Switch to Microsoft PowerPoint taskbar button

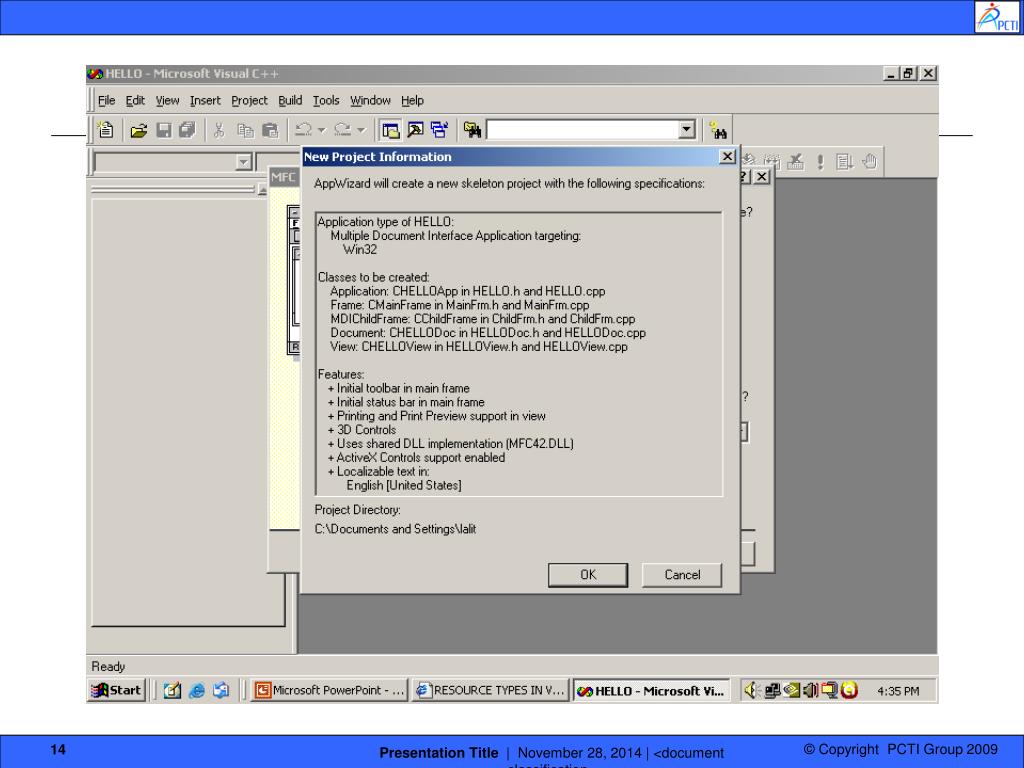pos(330,690)
